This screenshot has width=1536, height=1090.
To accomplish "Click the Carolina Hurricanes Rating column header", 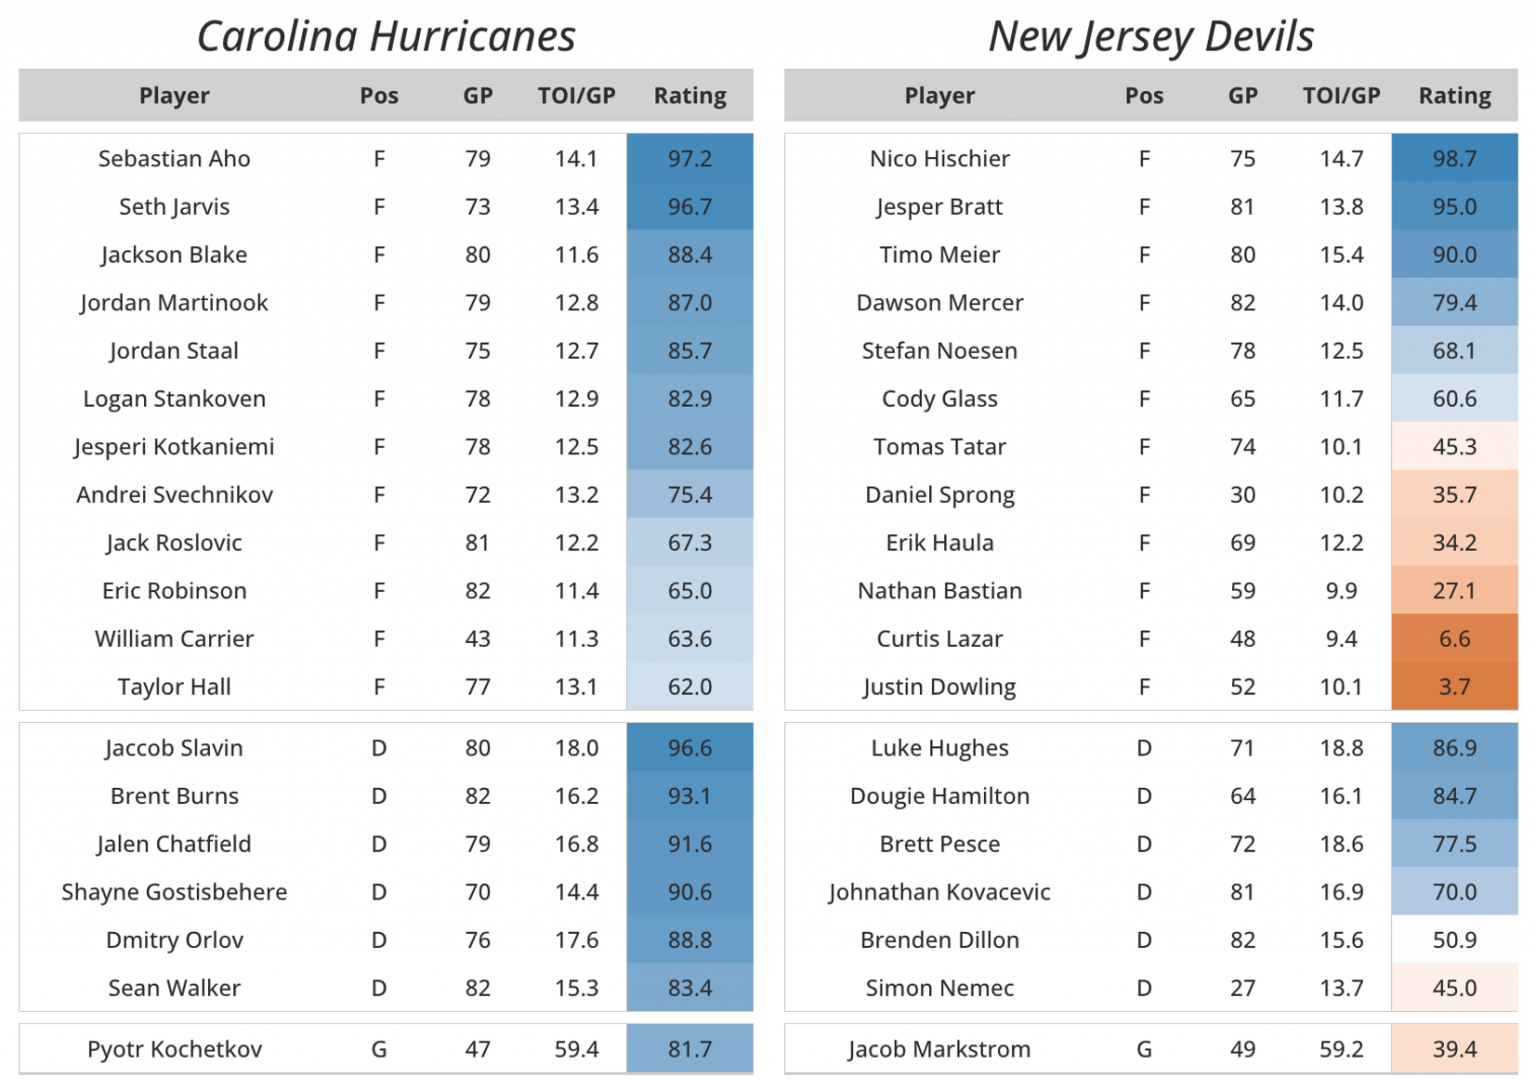I will [690, 96].
